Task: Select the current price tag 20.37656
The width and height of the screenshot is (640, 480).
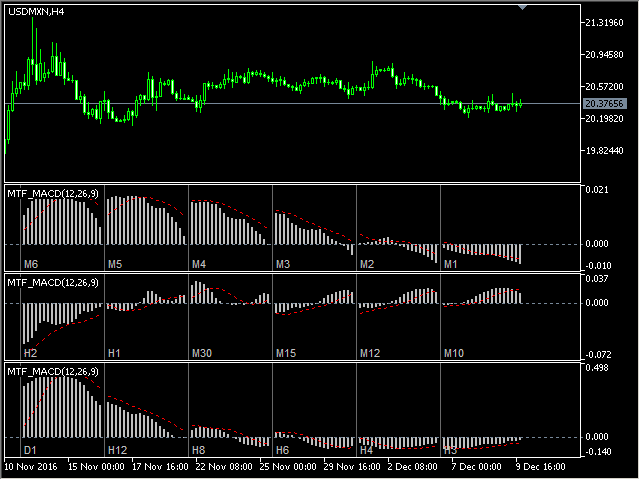Action: pyautogui.click(x=606, y=103)
